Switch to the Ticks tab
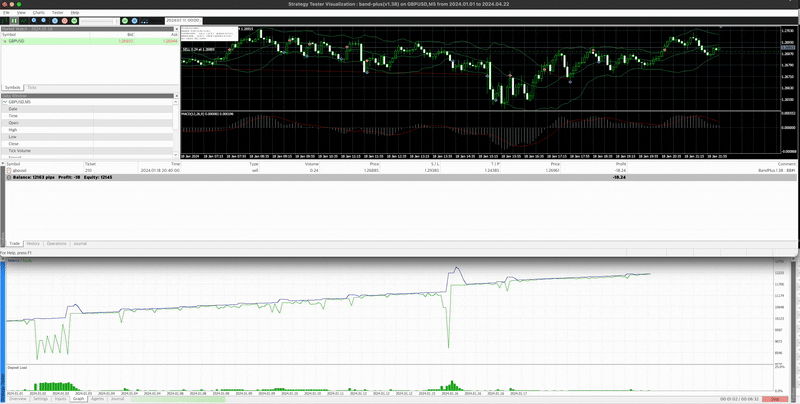The image size is (800, 404). pos(32,88)
